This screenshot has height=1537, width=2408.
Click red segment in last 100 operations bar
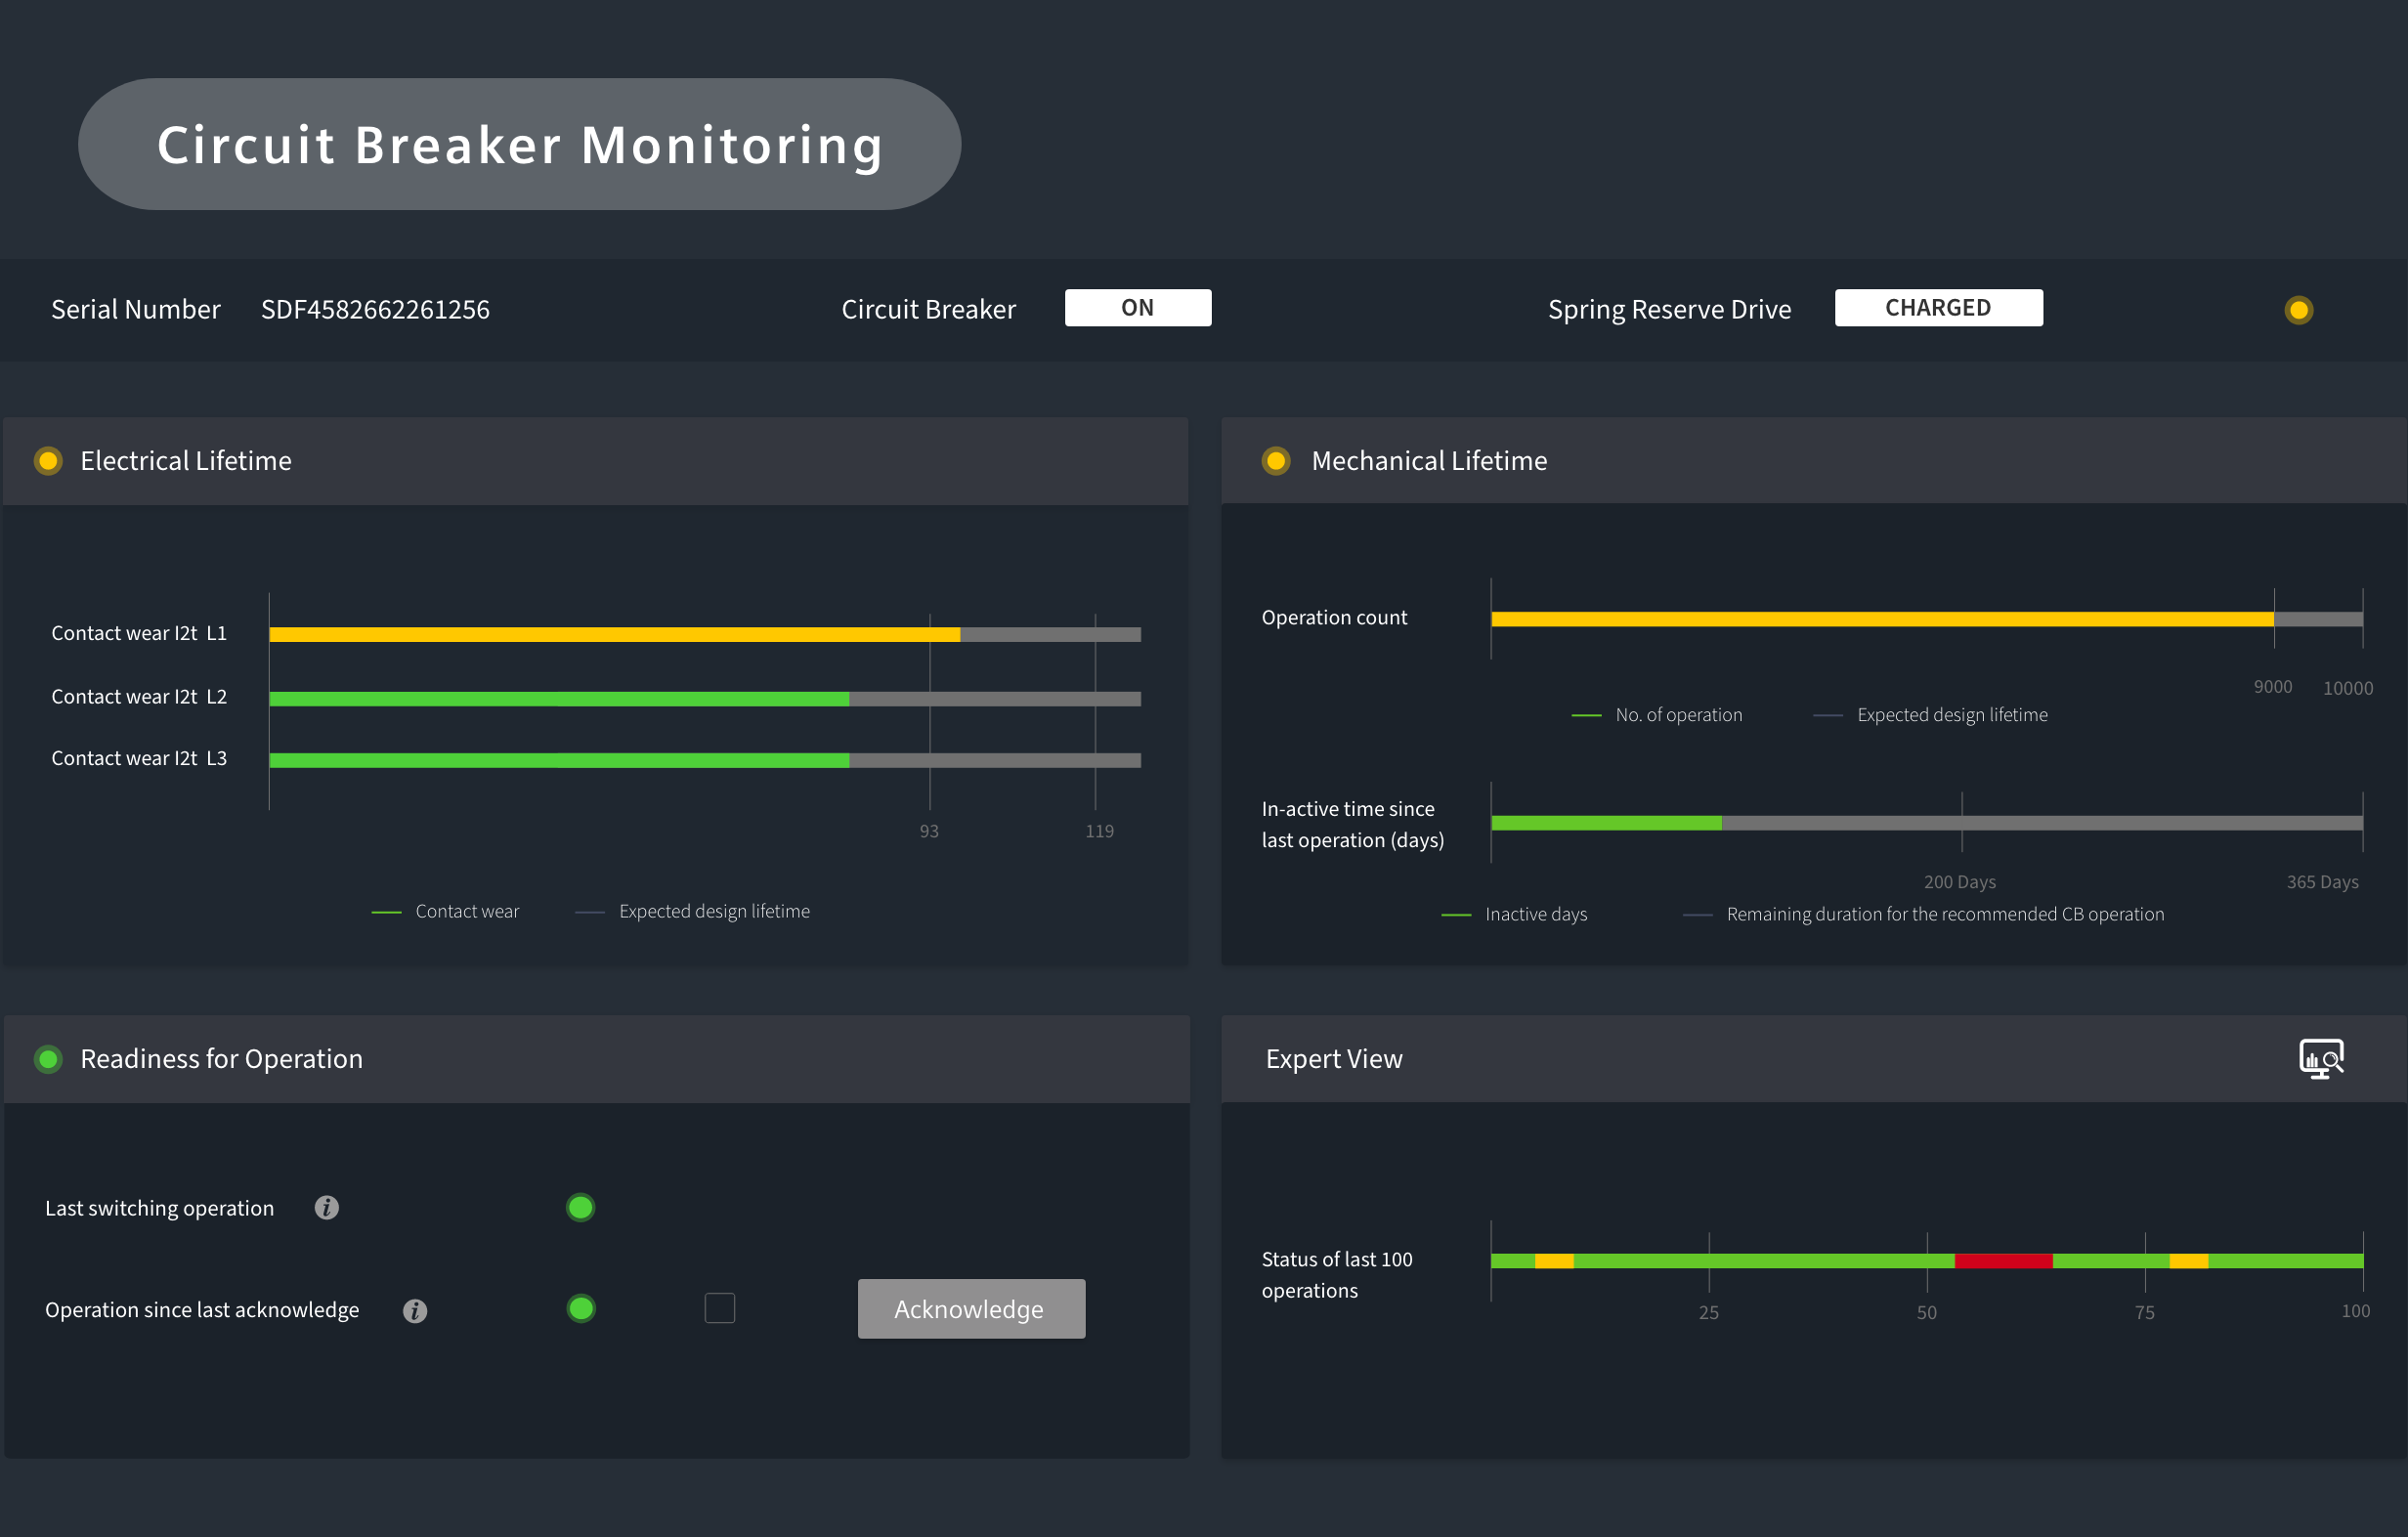tap(2003, 1261)
